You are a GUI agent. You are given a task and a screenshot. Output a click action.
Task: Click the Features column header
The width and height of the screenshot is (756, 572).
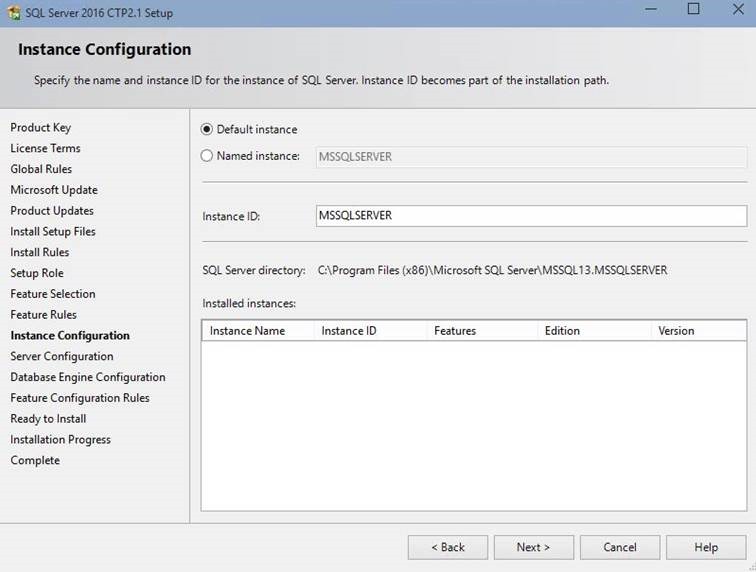point(482,331)
